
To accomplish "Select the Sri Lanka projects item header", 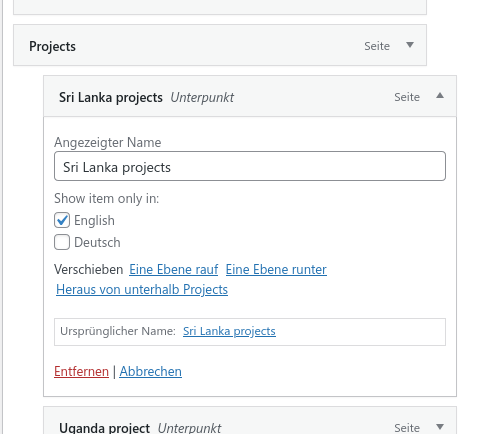I will point(250,96).
